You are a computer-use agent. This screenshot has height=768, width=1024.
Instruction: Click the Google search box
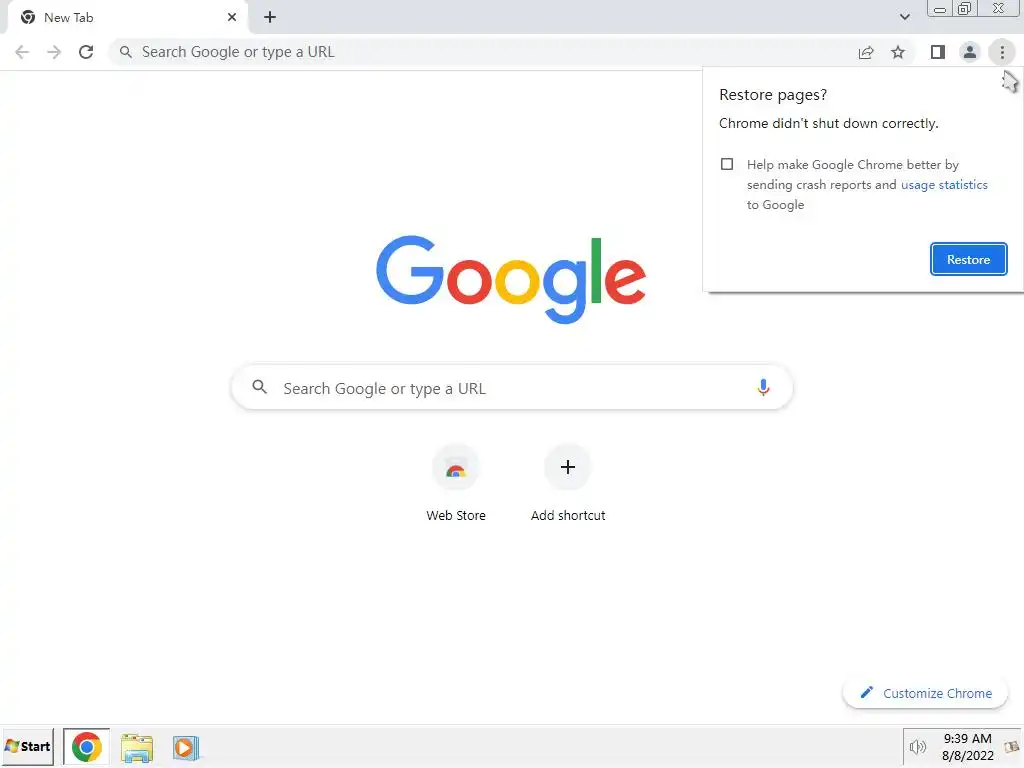pos(512,388)
